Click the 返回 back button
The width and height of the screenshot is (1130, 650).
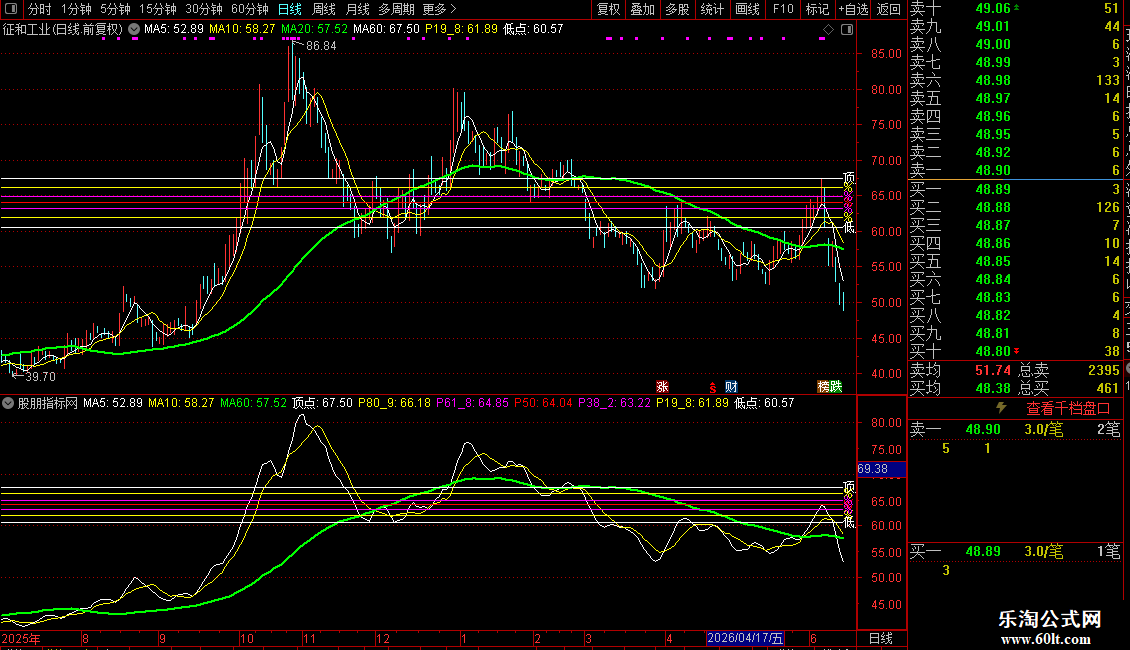click(x=889, y=9)
